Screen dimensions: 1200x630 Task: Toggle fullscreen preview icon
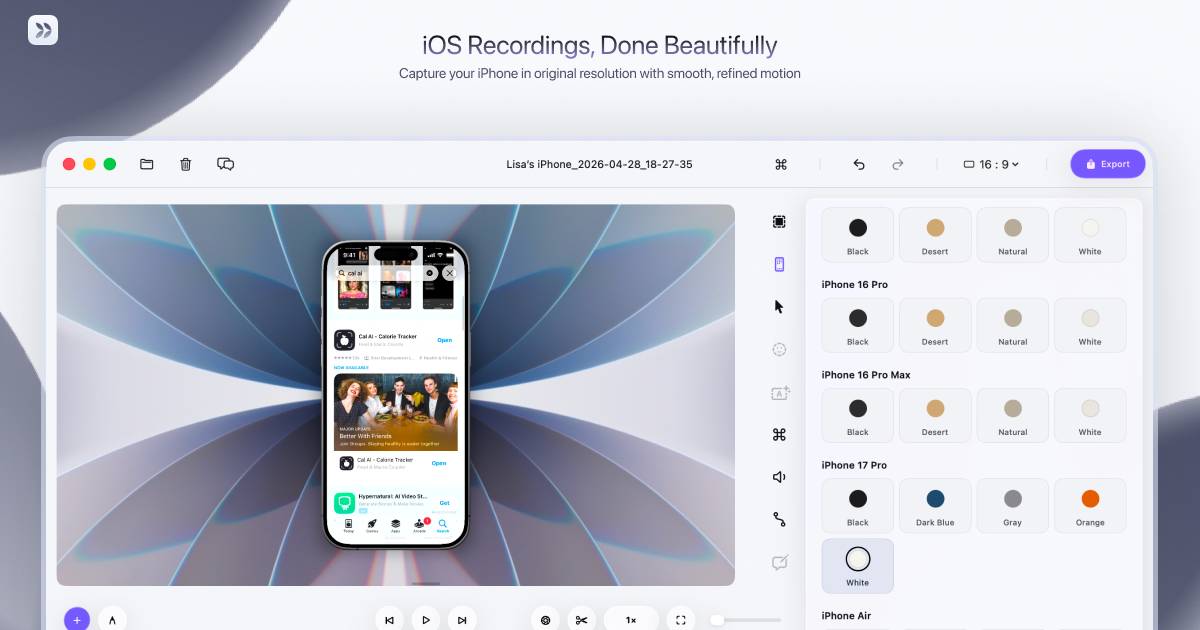click(x=680, y=620)
